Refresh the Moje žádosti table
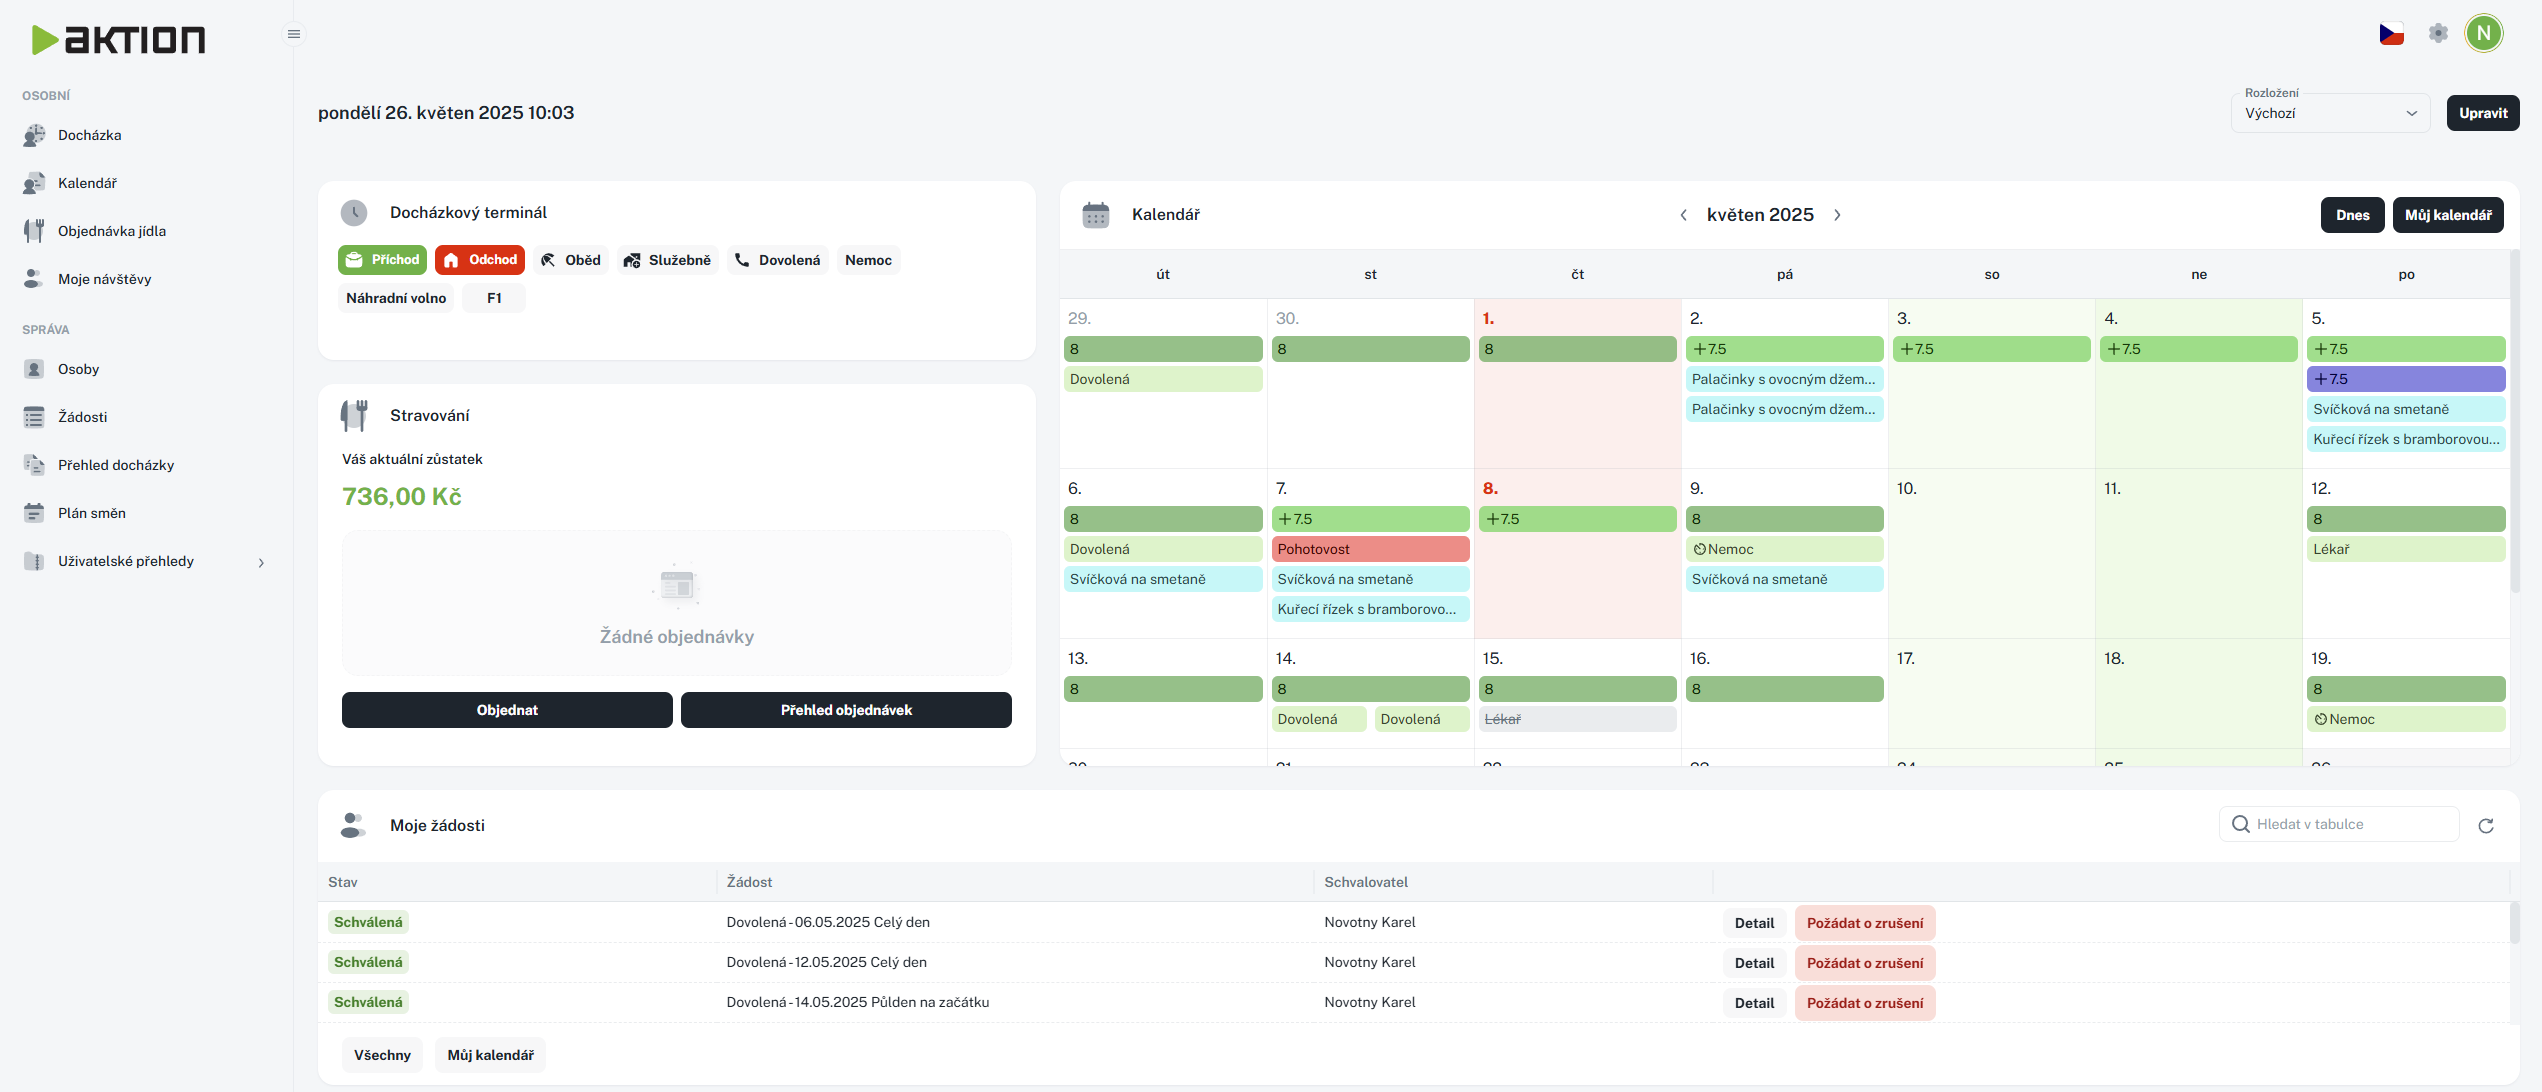The width and height of the screenshot is (2542, 1092). pyautogui.click(x=2486, y=825)
